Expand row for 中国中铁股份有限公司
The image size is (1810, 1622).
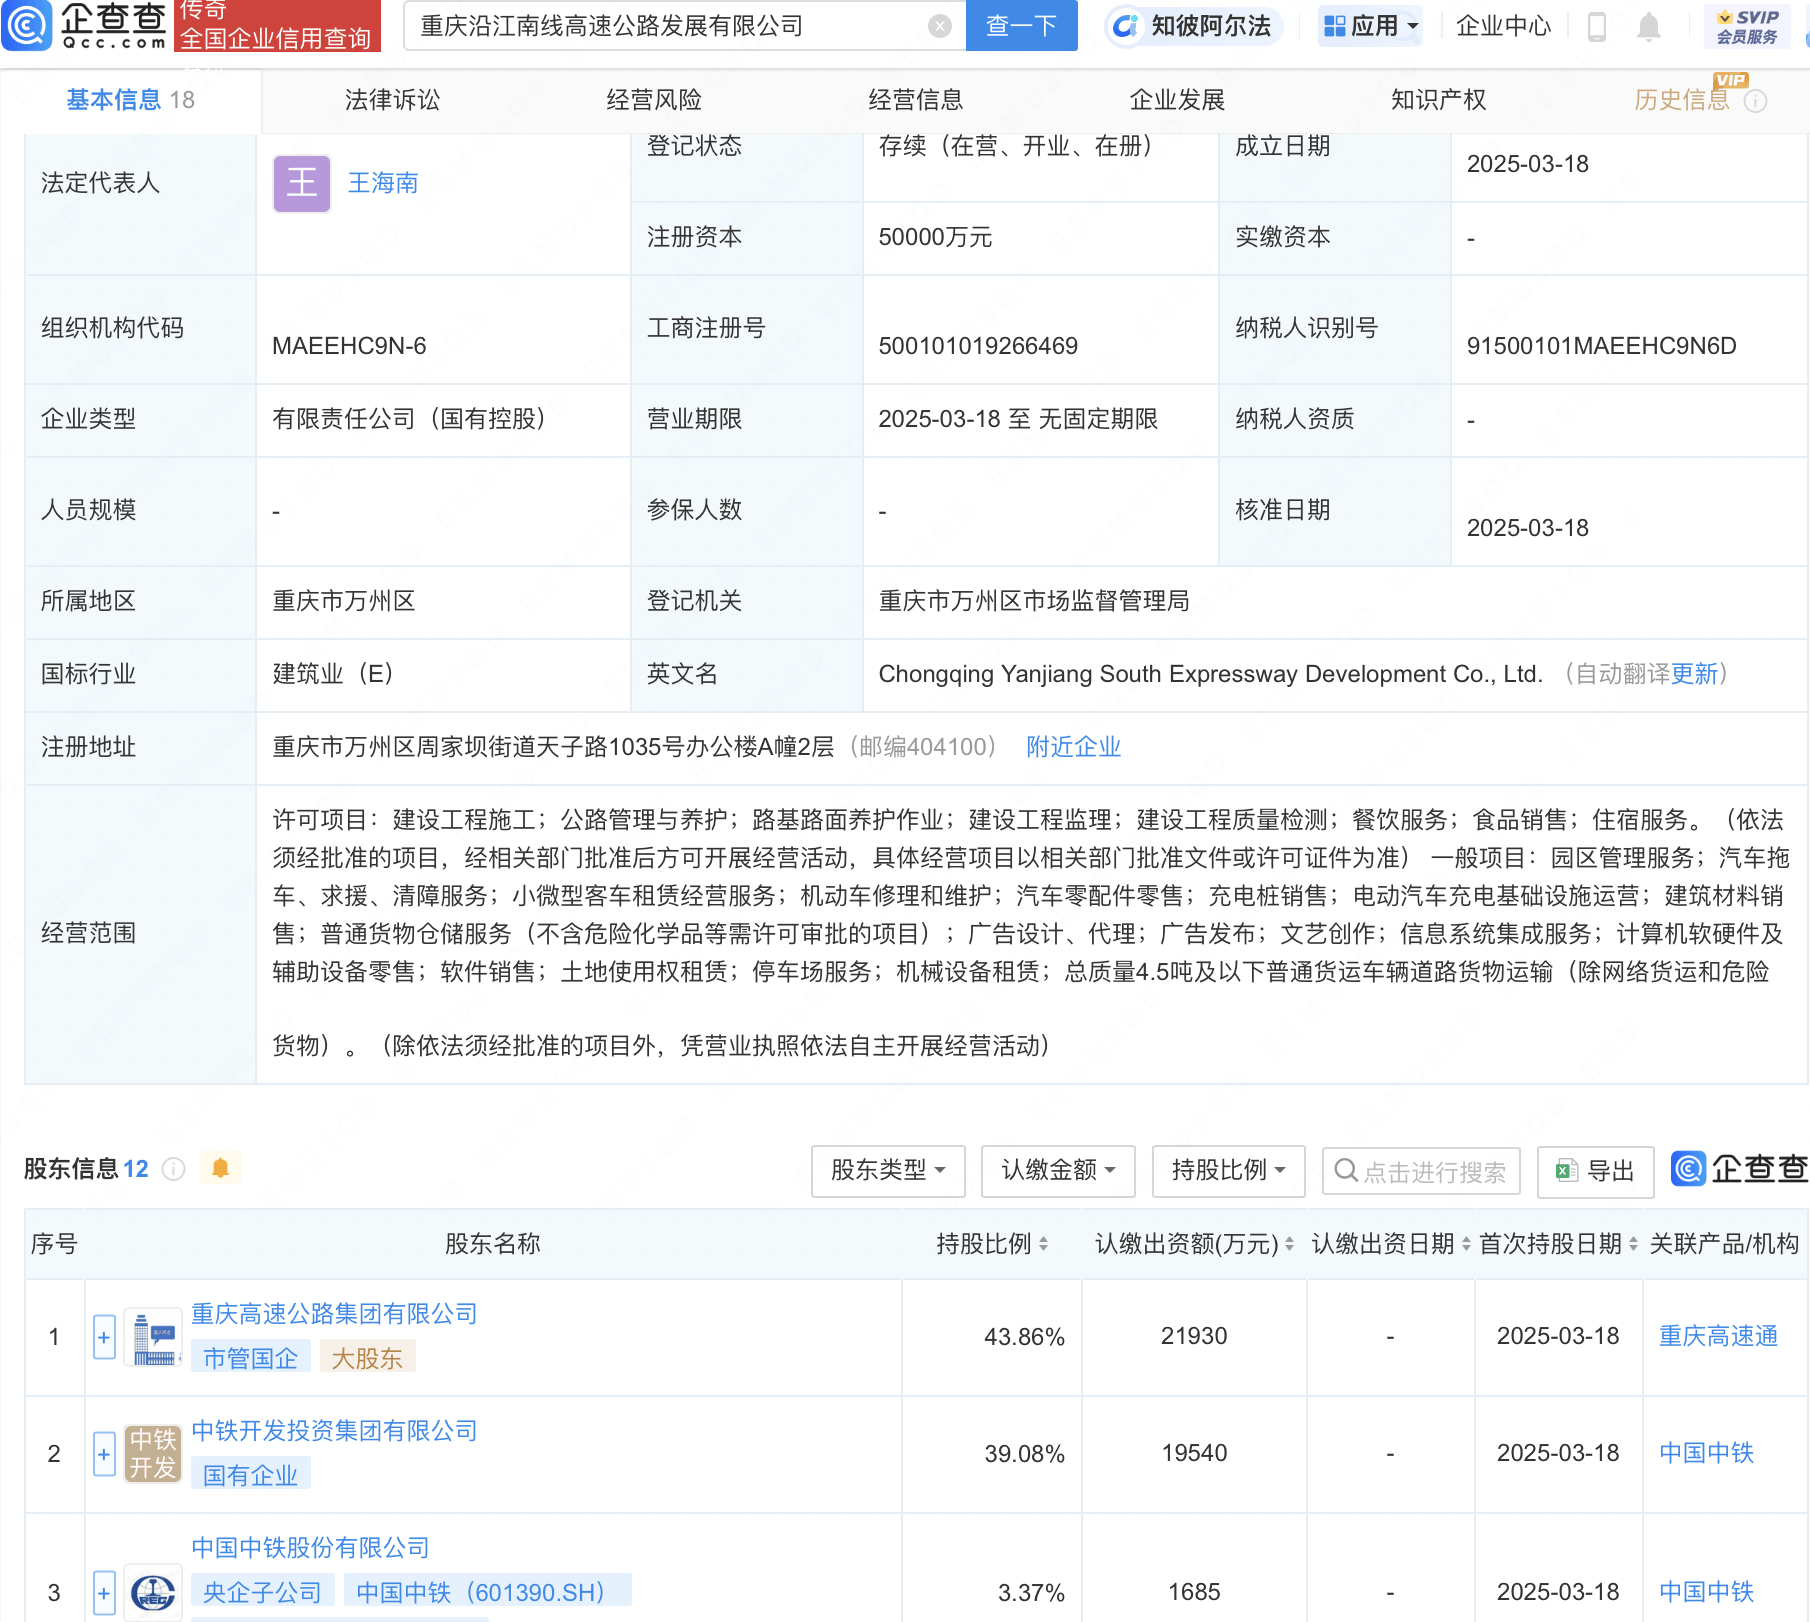point(104,1593)
